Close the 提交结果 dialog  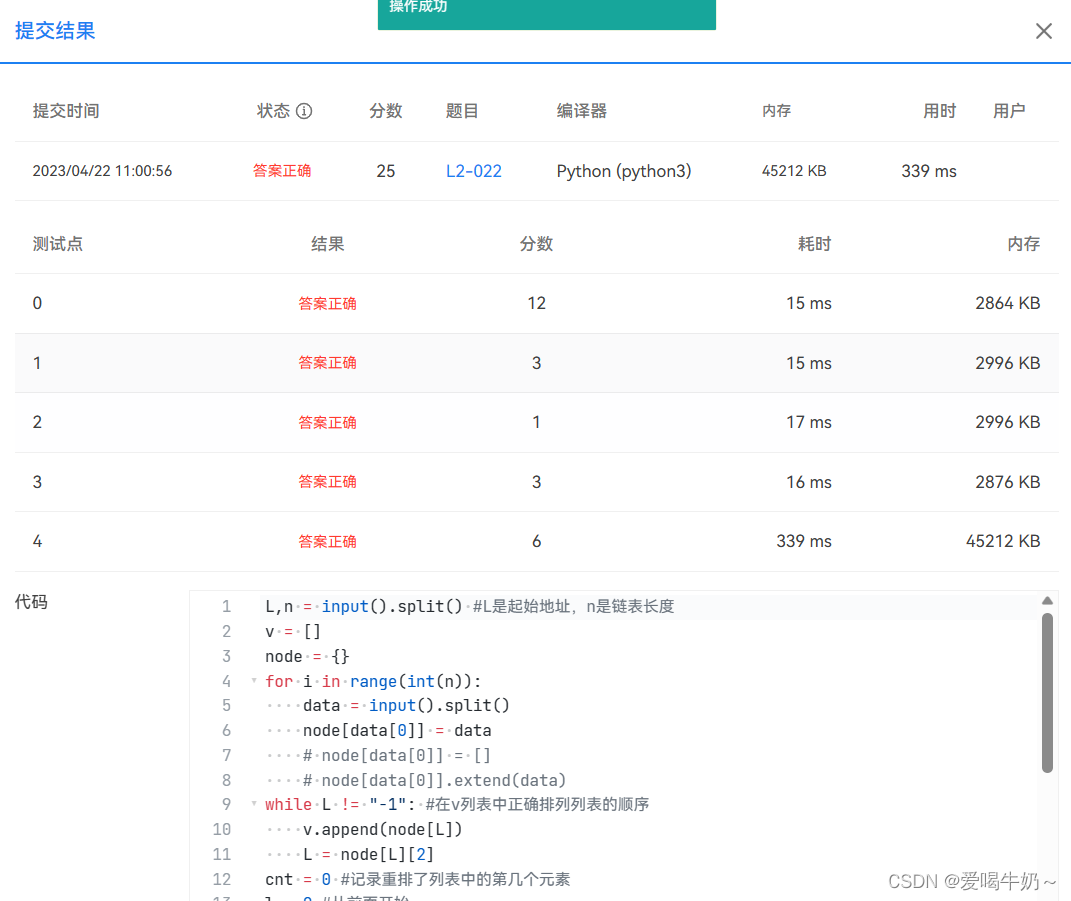(1044, 31)
